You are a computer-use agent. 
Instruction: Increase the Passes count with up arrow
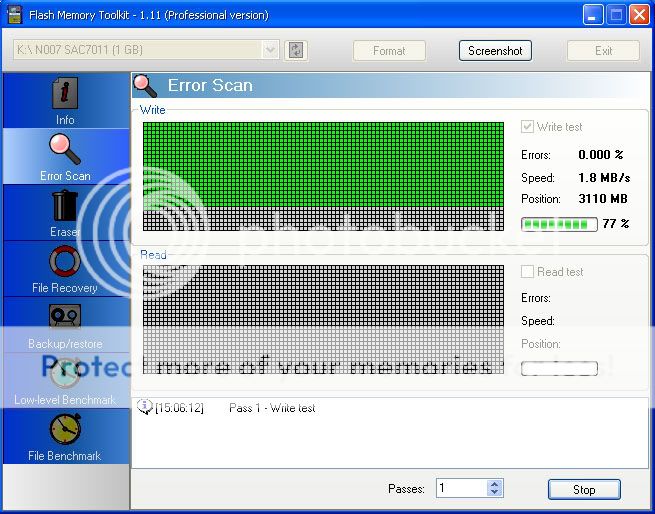click(x=494, y=484)
